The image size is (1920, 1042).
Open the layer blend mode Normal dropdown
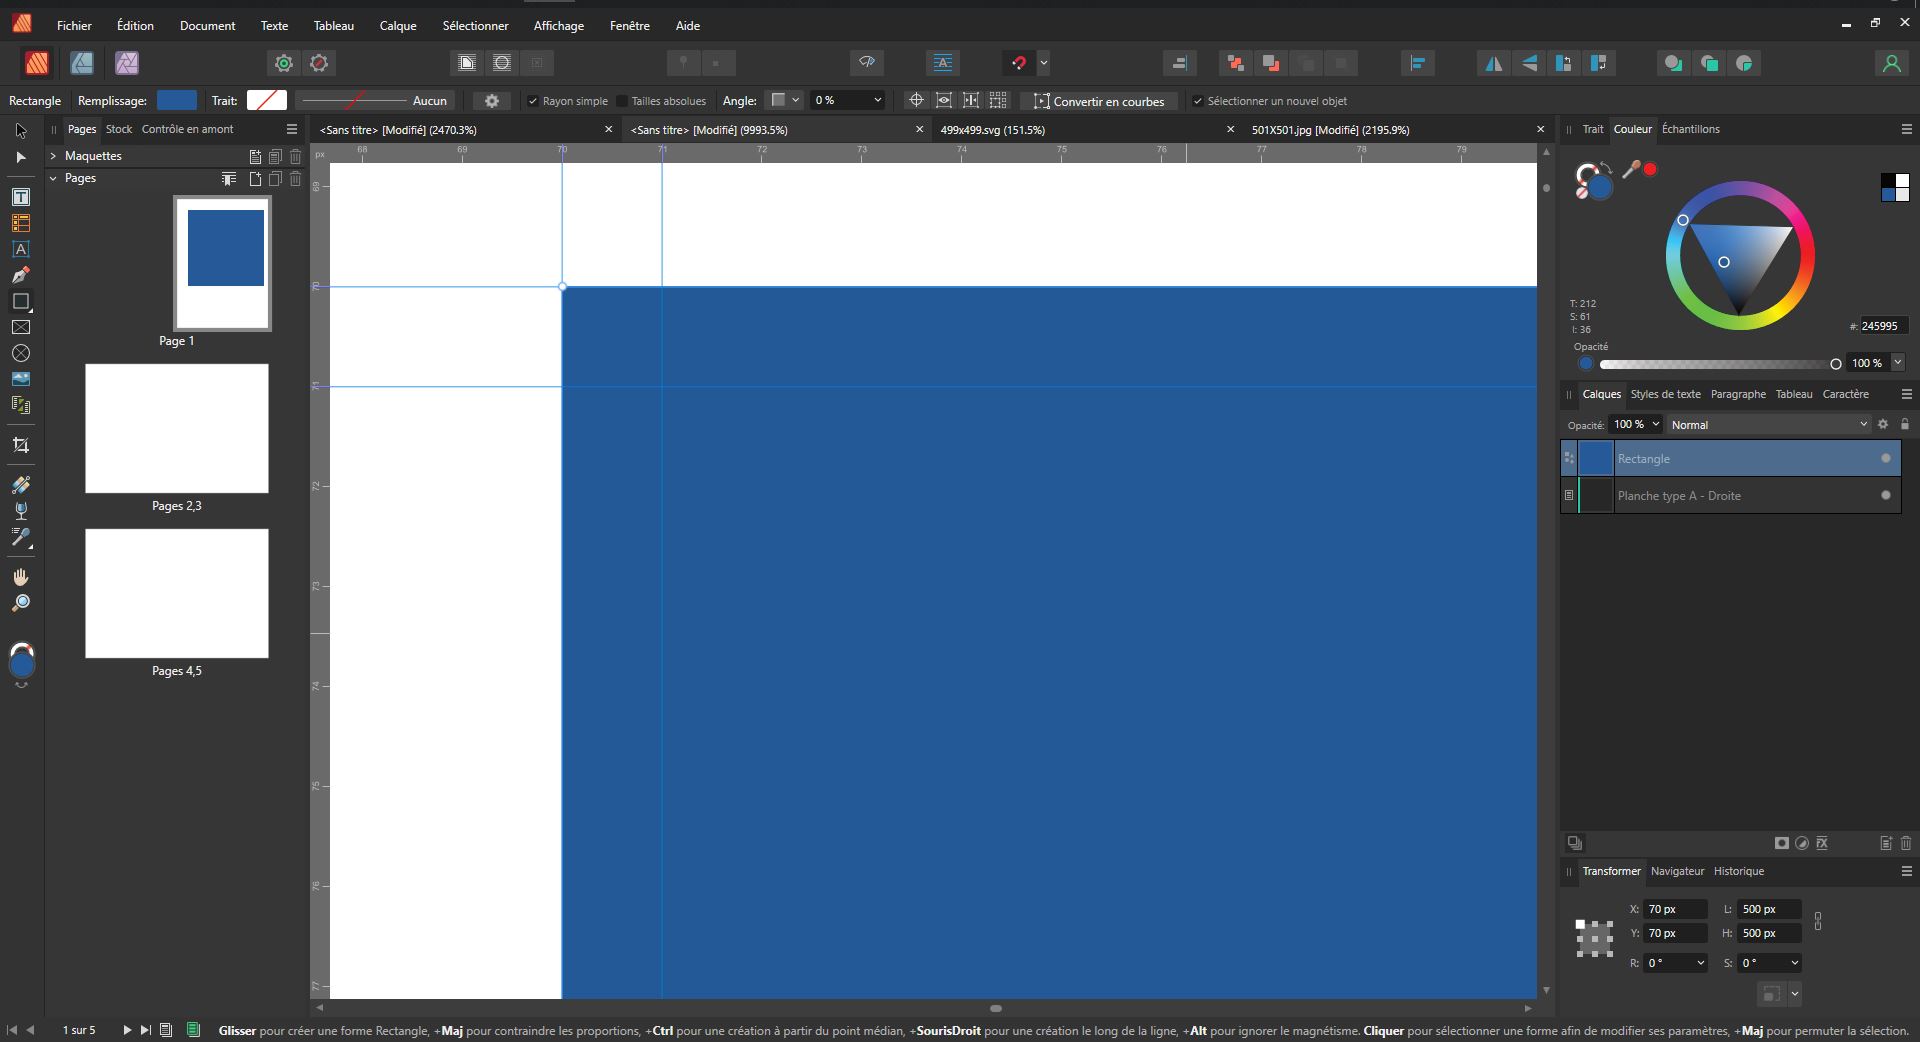(1769, 425)
